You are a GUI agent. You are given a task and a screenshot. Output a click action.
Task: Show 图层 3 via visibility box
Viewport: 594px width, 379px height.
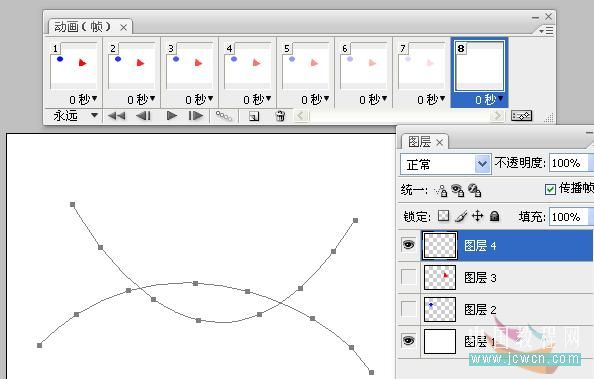click(408, 277)
